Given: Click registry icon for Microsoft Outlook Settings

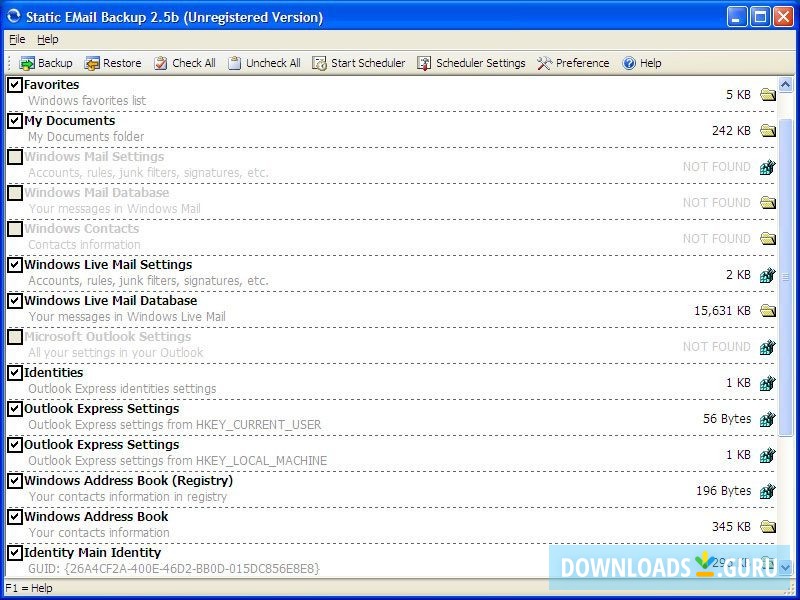Looking at the screenshot, I should (768, 347).
